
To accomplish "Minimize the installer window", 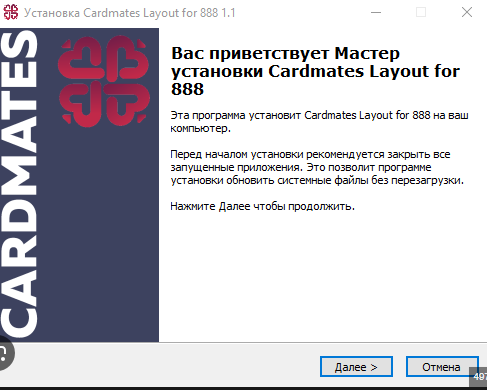I will click(376, 12).
